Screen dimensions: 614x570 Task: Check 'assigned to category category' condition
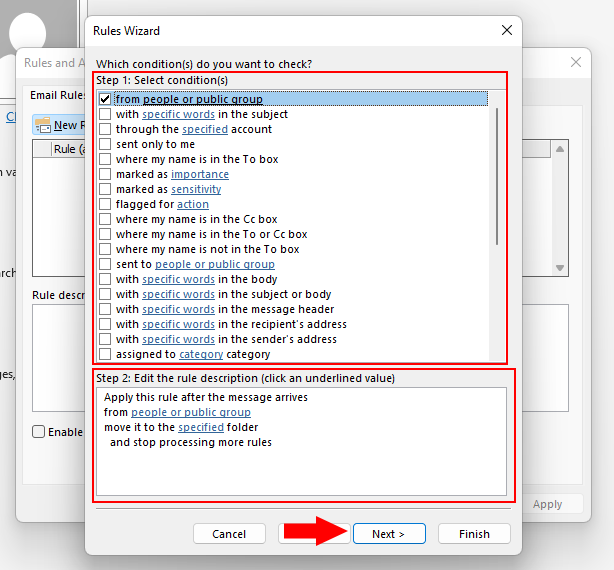[x=105, y=354]
